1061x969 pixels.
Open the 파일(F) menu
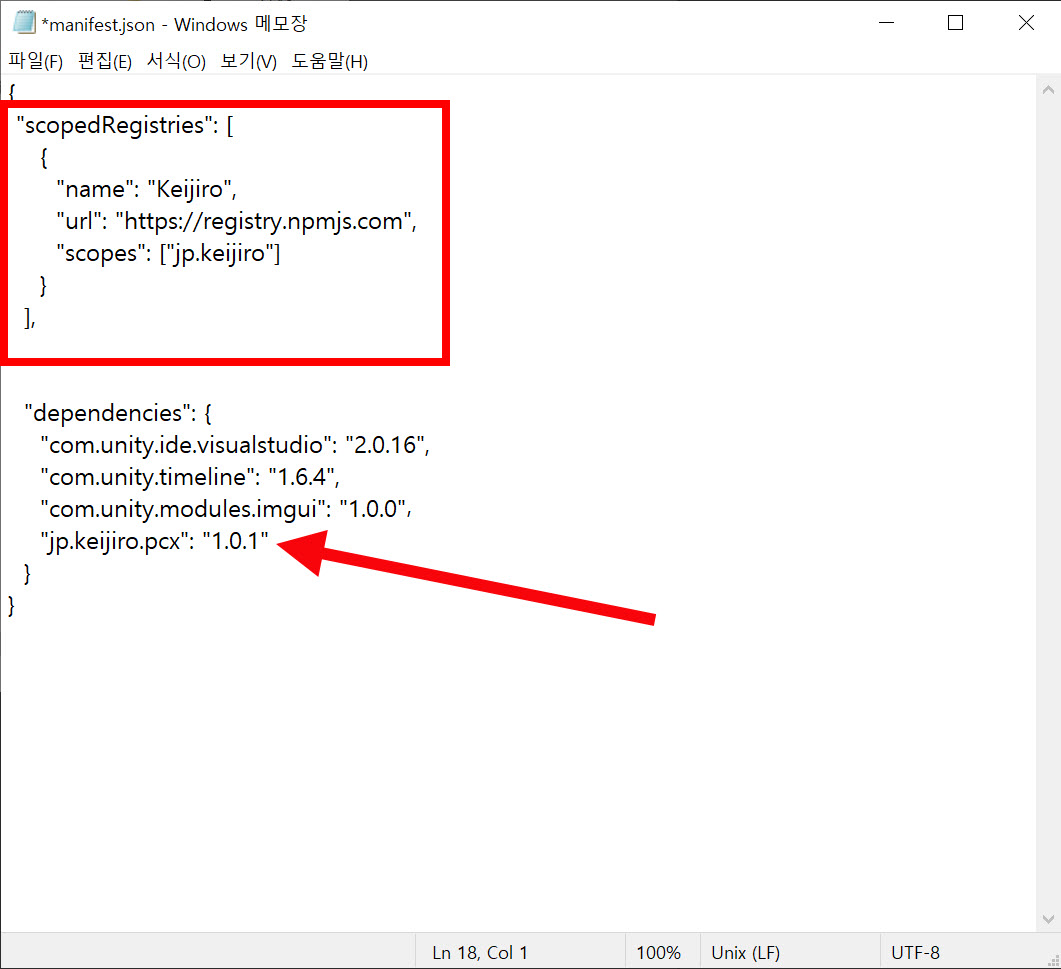[36, 62]
